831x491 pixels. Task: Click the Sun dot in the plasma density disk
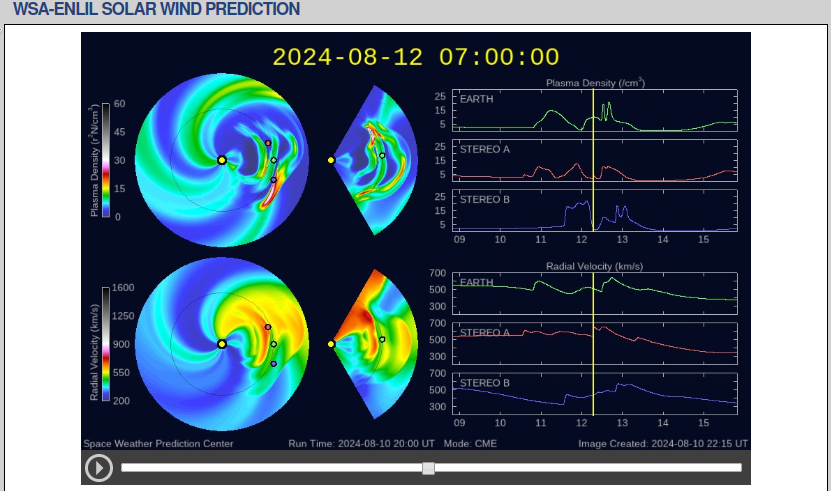point(221,160)
